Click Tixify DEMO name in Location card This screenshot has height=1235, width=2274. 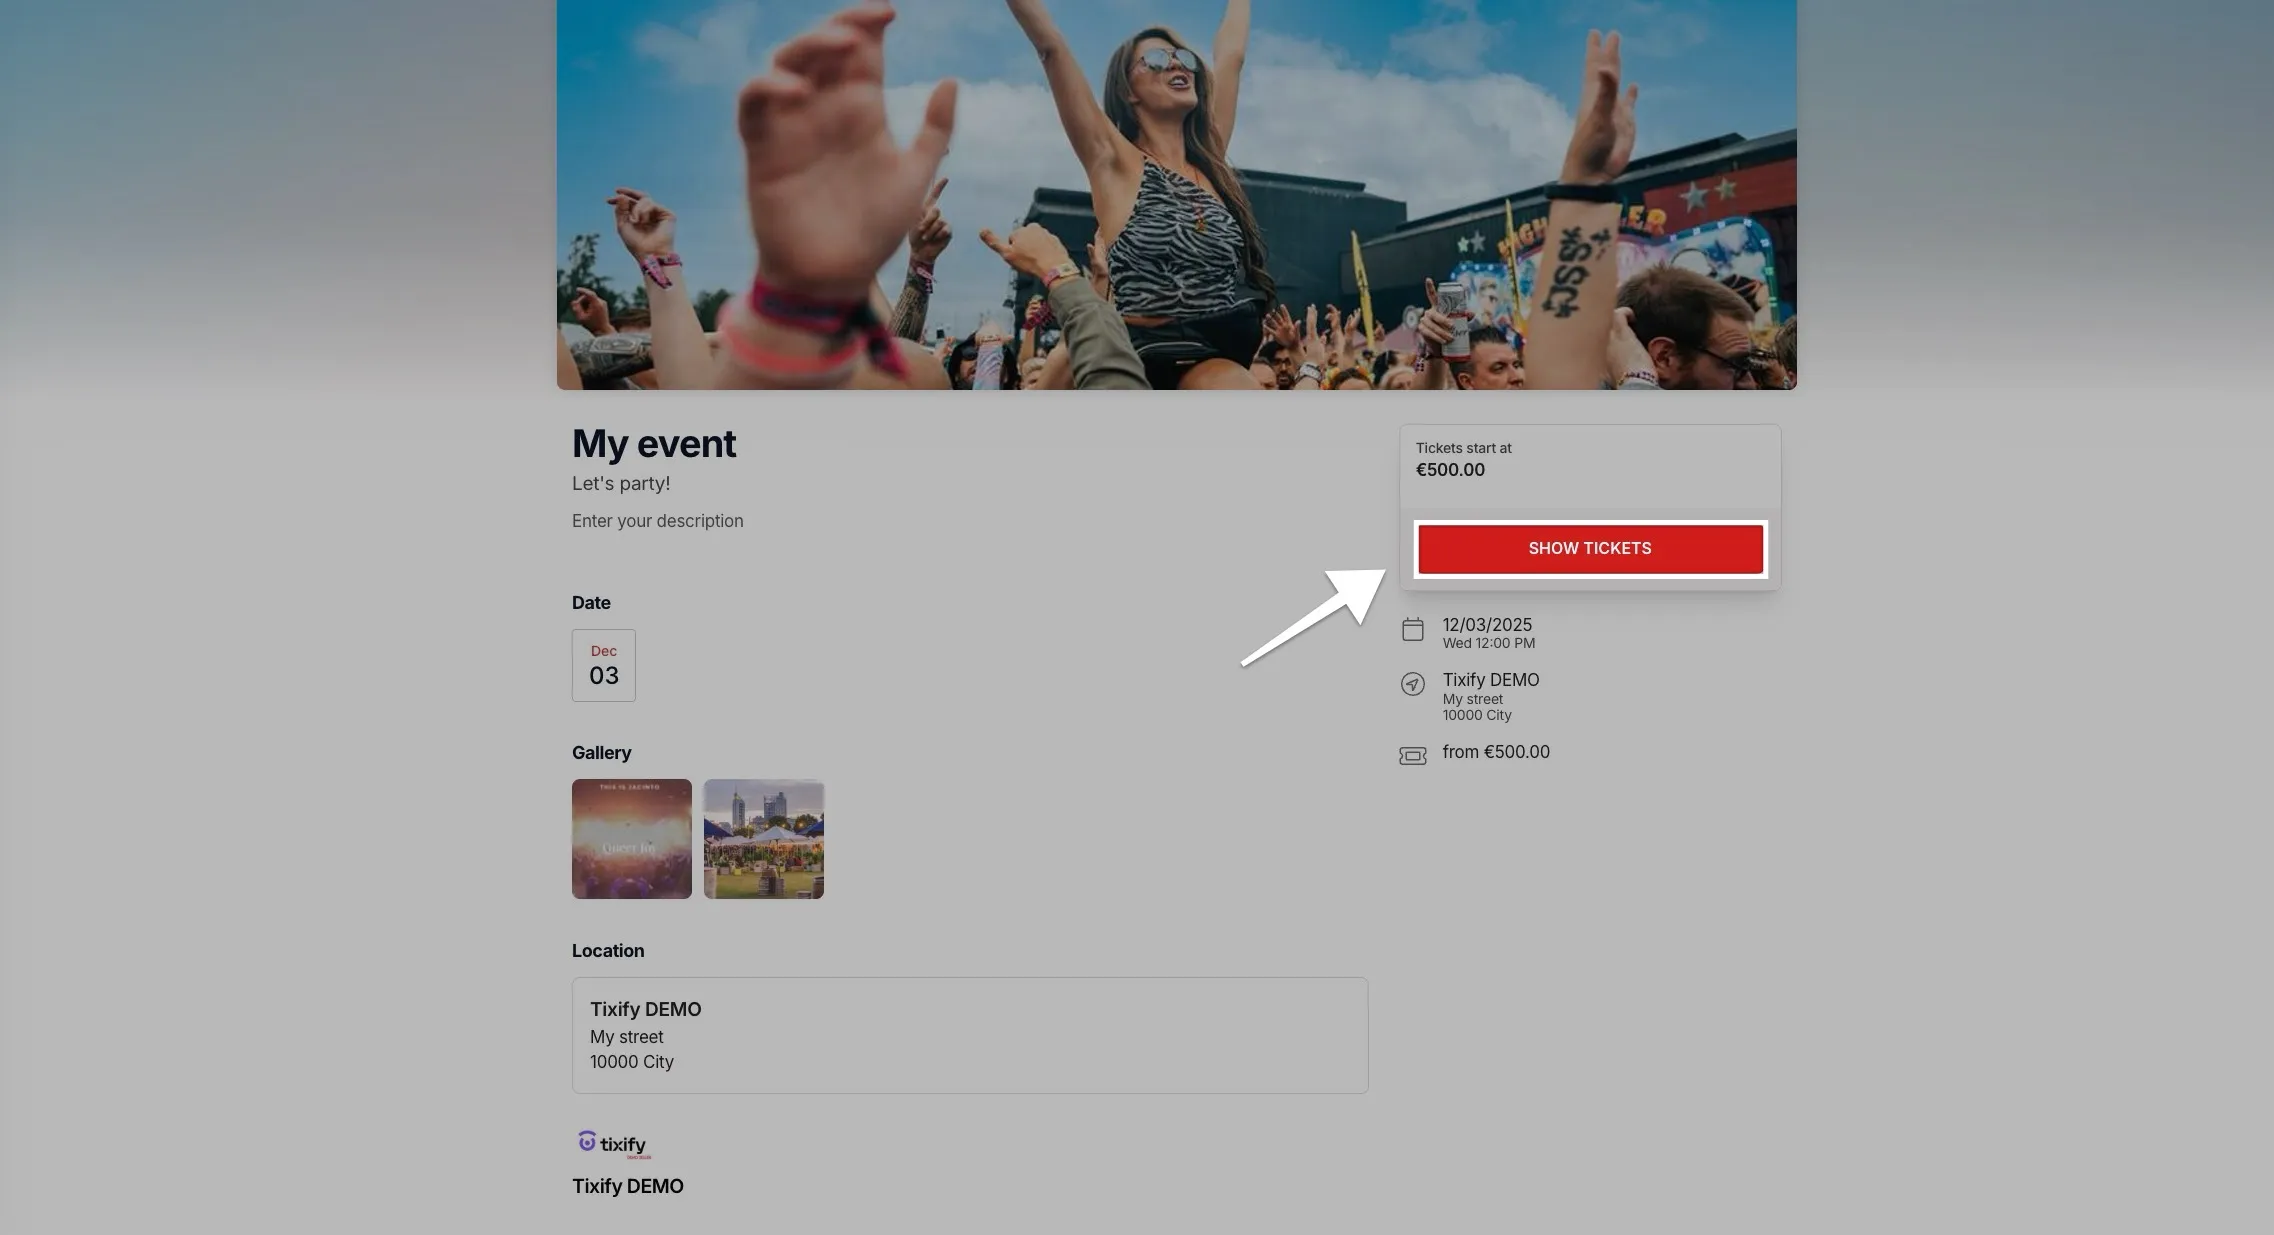(x=646, y=1009)
